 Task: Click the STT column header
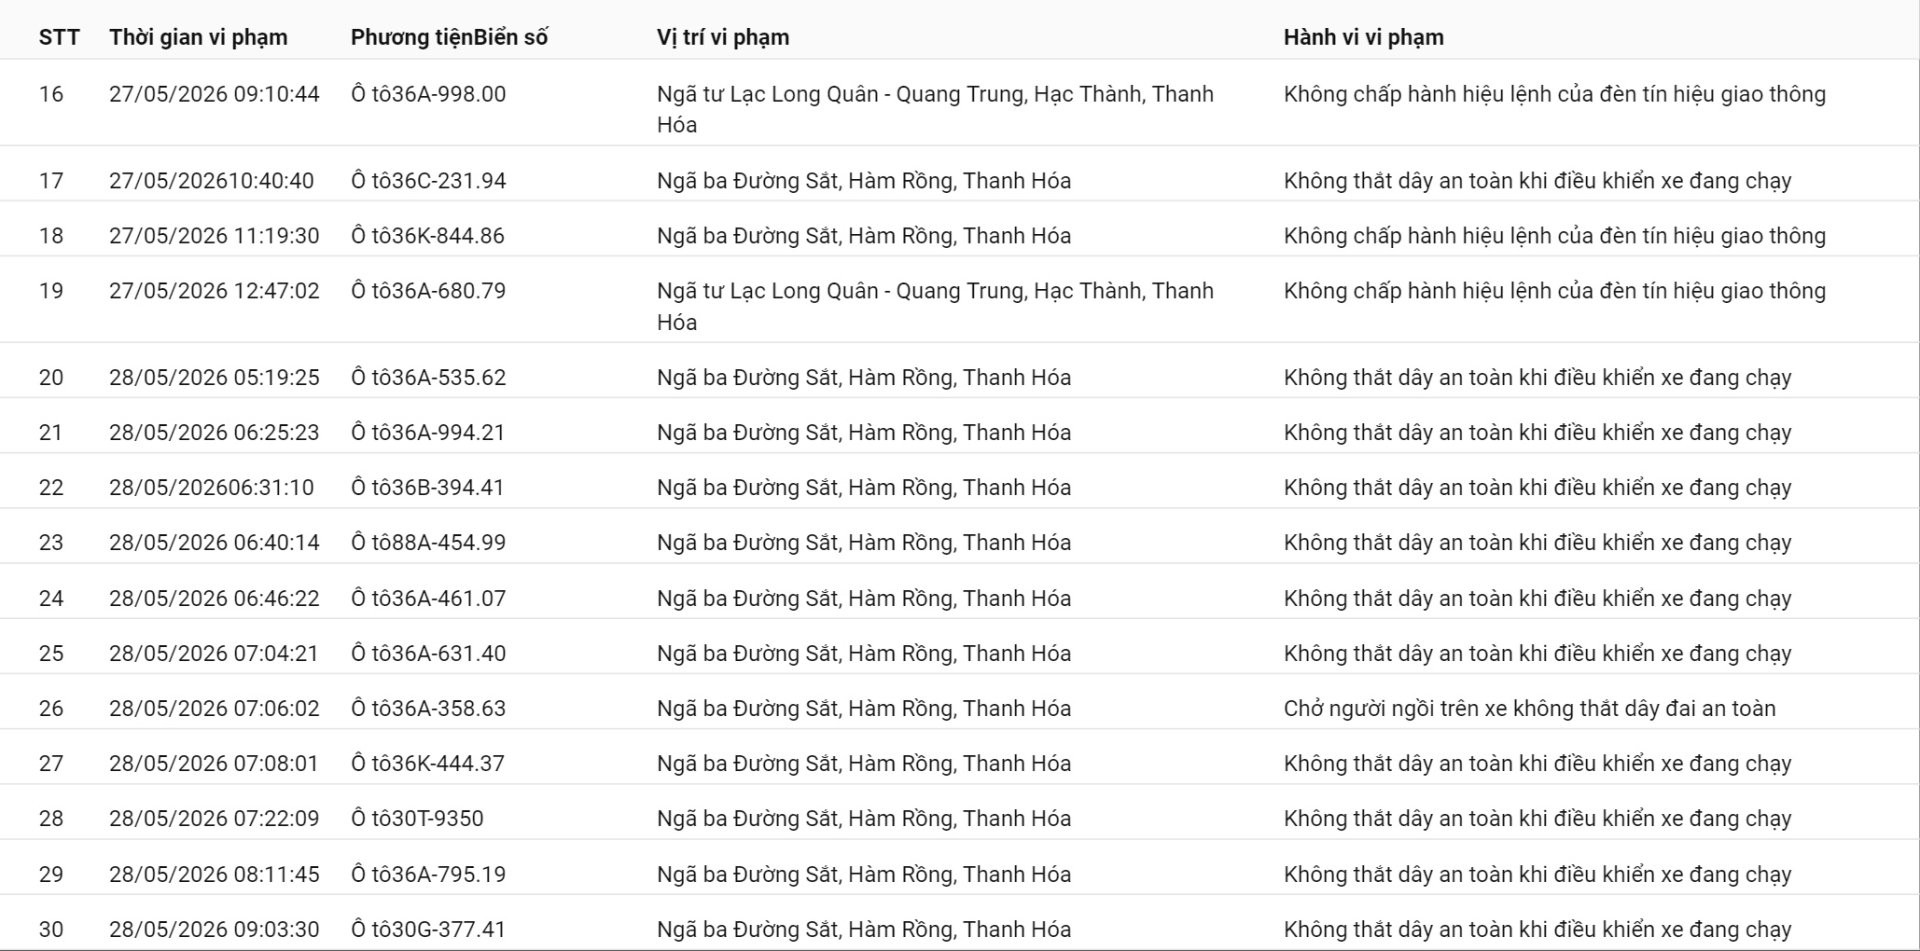point(59,37)
